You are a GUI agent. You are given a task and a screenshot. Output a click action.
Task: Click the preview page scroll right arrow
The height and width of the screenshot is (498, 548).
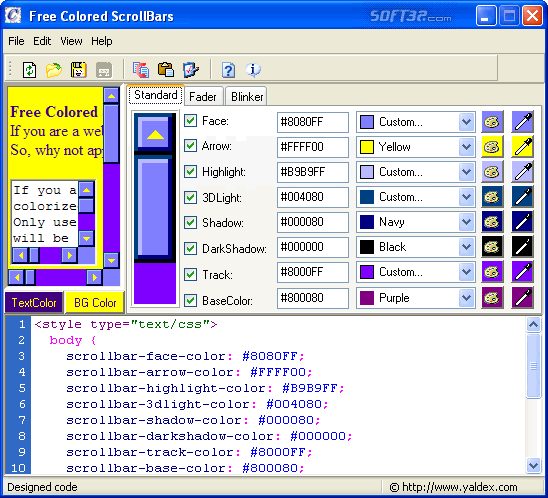[x=94, y=277]
